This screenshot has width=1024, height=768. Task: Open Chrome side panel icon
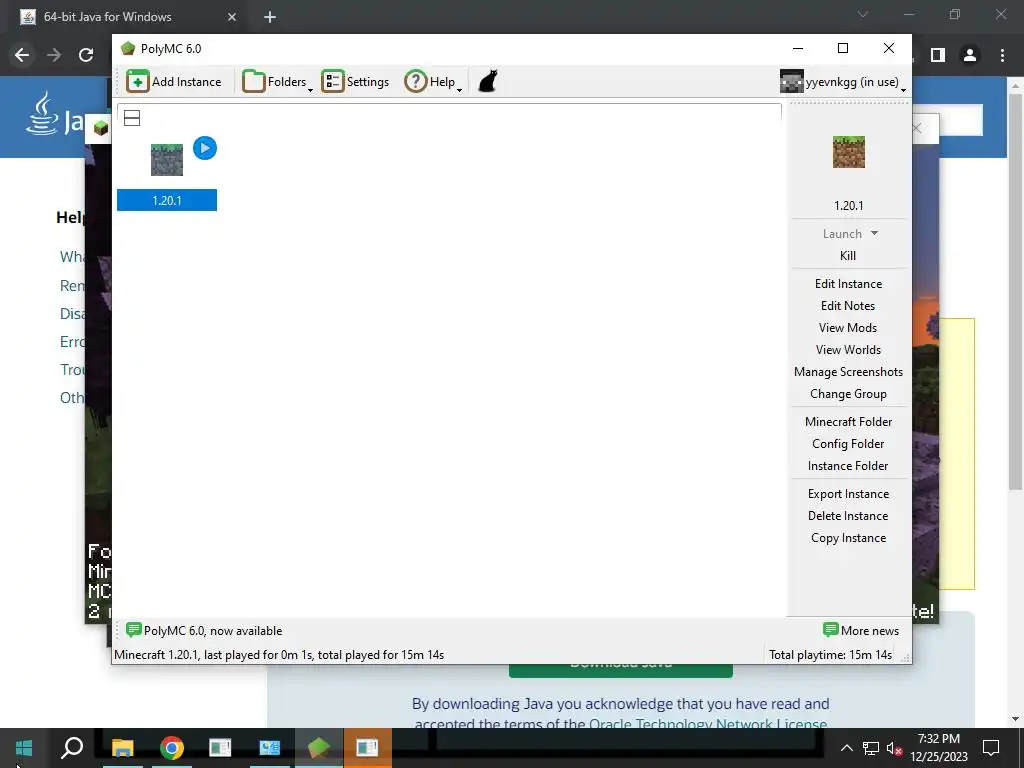click(x=938, y=56)
